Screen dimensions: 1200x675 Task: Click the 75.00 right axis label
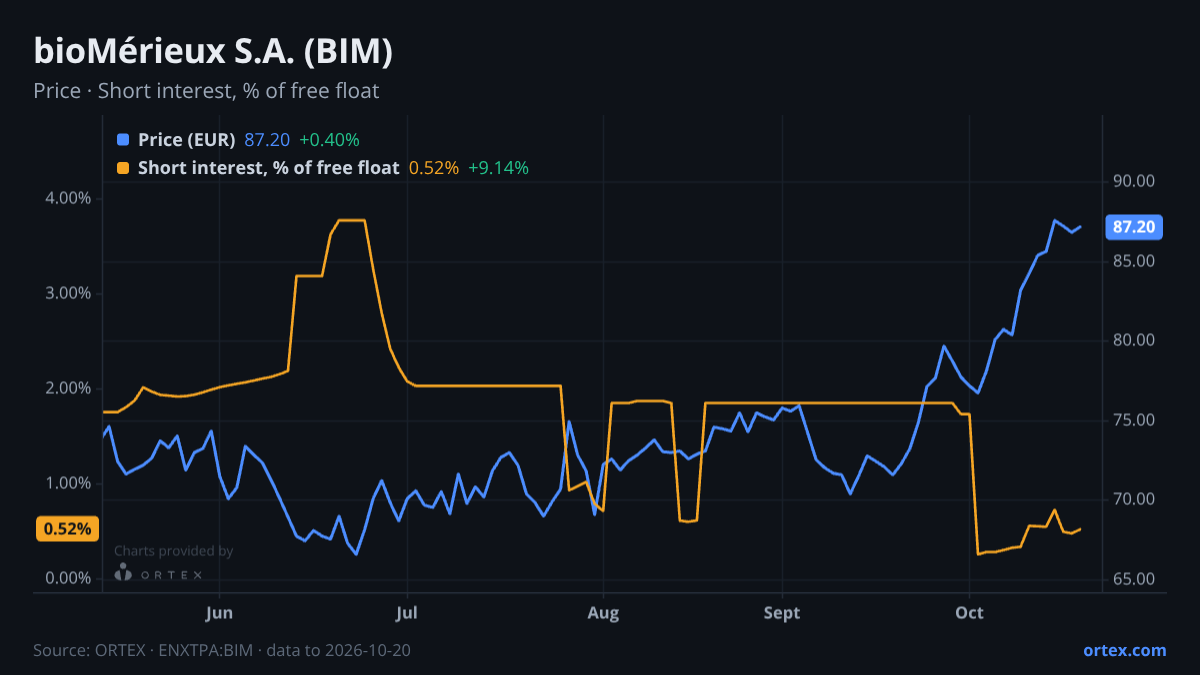[1134, 420]
